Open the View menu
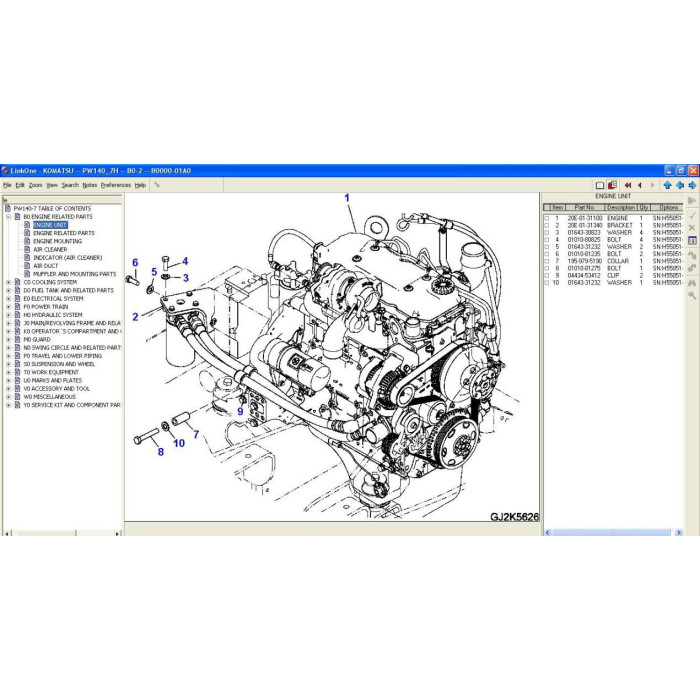Screen dimensions: 700x700 (52, 185)
